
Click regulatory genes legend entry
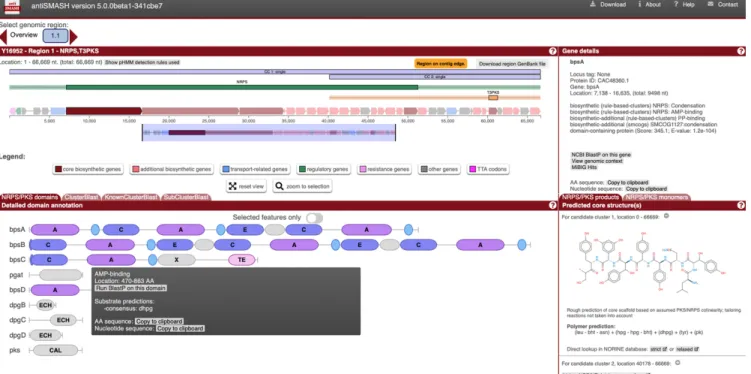click(323, 169)
